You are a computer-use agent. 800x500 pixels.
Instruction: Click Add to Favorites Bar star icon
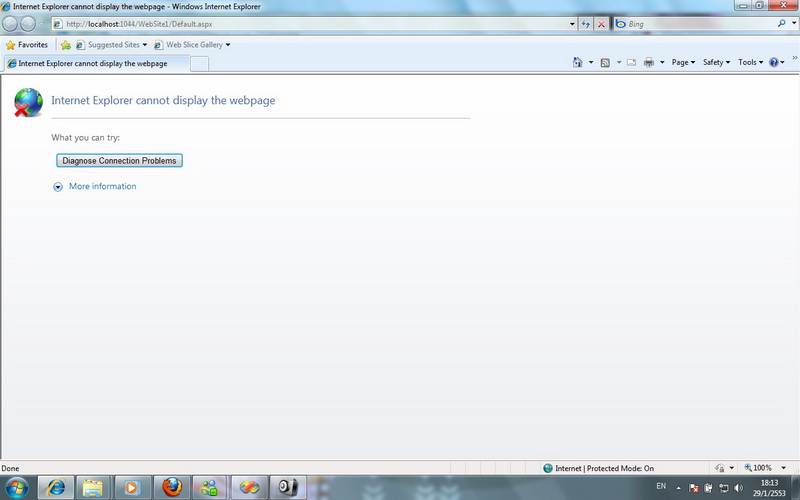66,45
